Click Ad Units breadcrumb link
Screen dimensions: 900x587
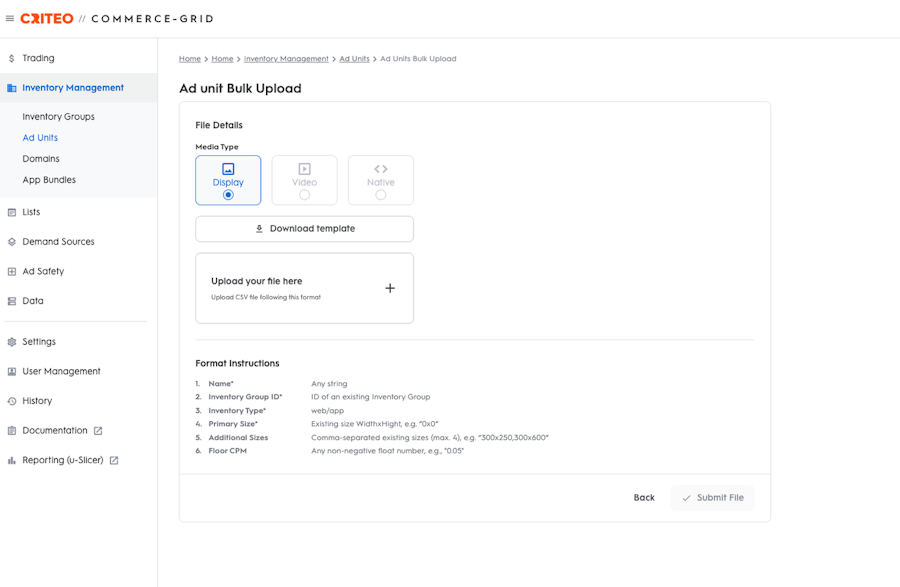[354, 59]
